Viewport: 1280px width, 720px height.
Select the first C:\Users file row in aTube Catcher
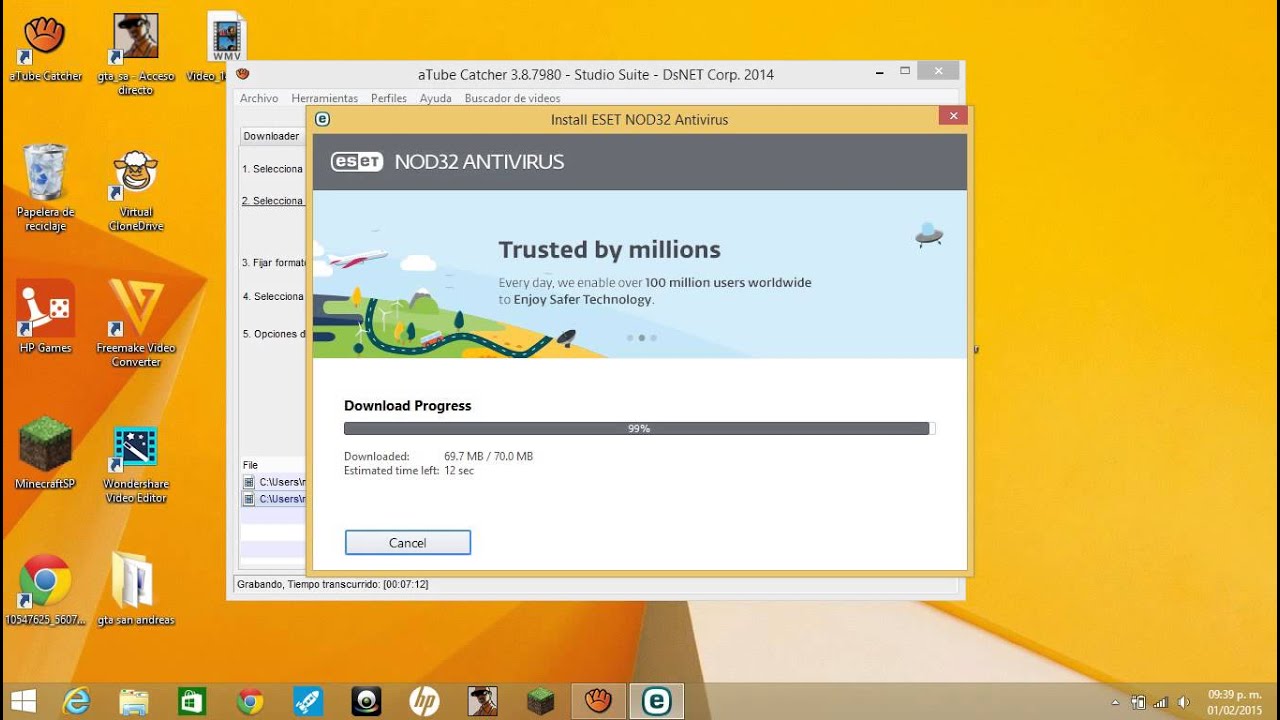(273, 482)
